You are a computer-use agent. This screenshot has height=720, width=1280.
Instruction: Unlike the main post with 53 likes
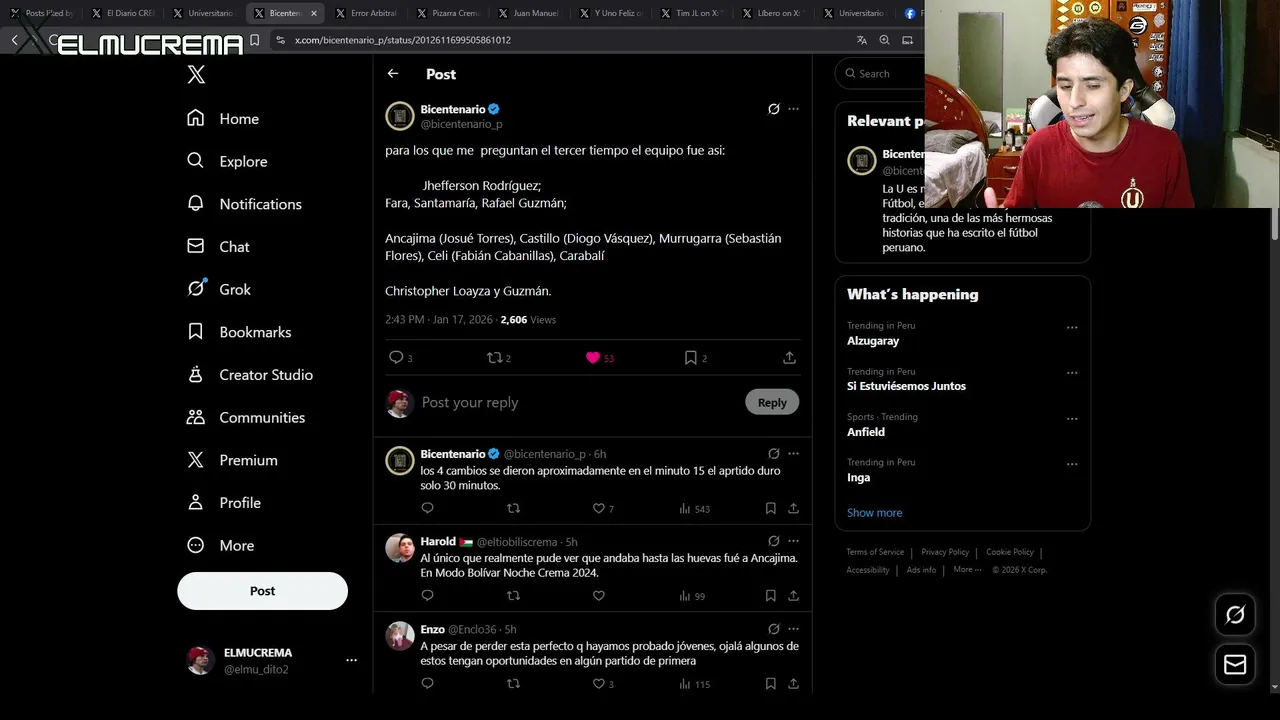pos(599,358)
